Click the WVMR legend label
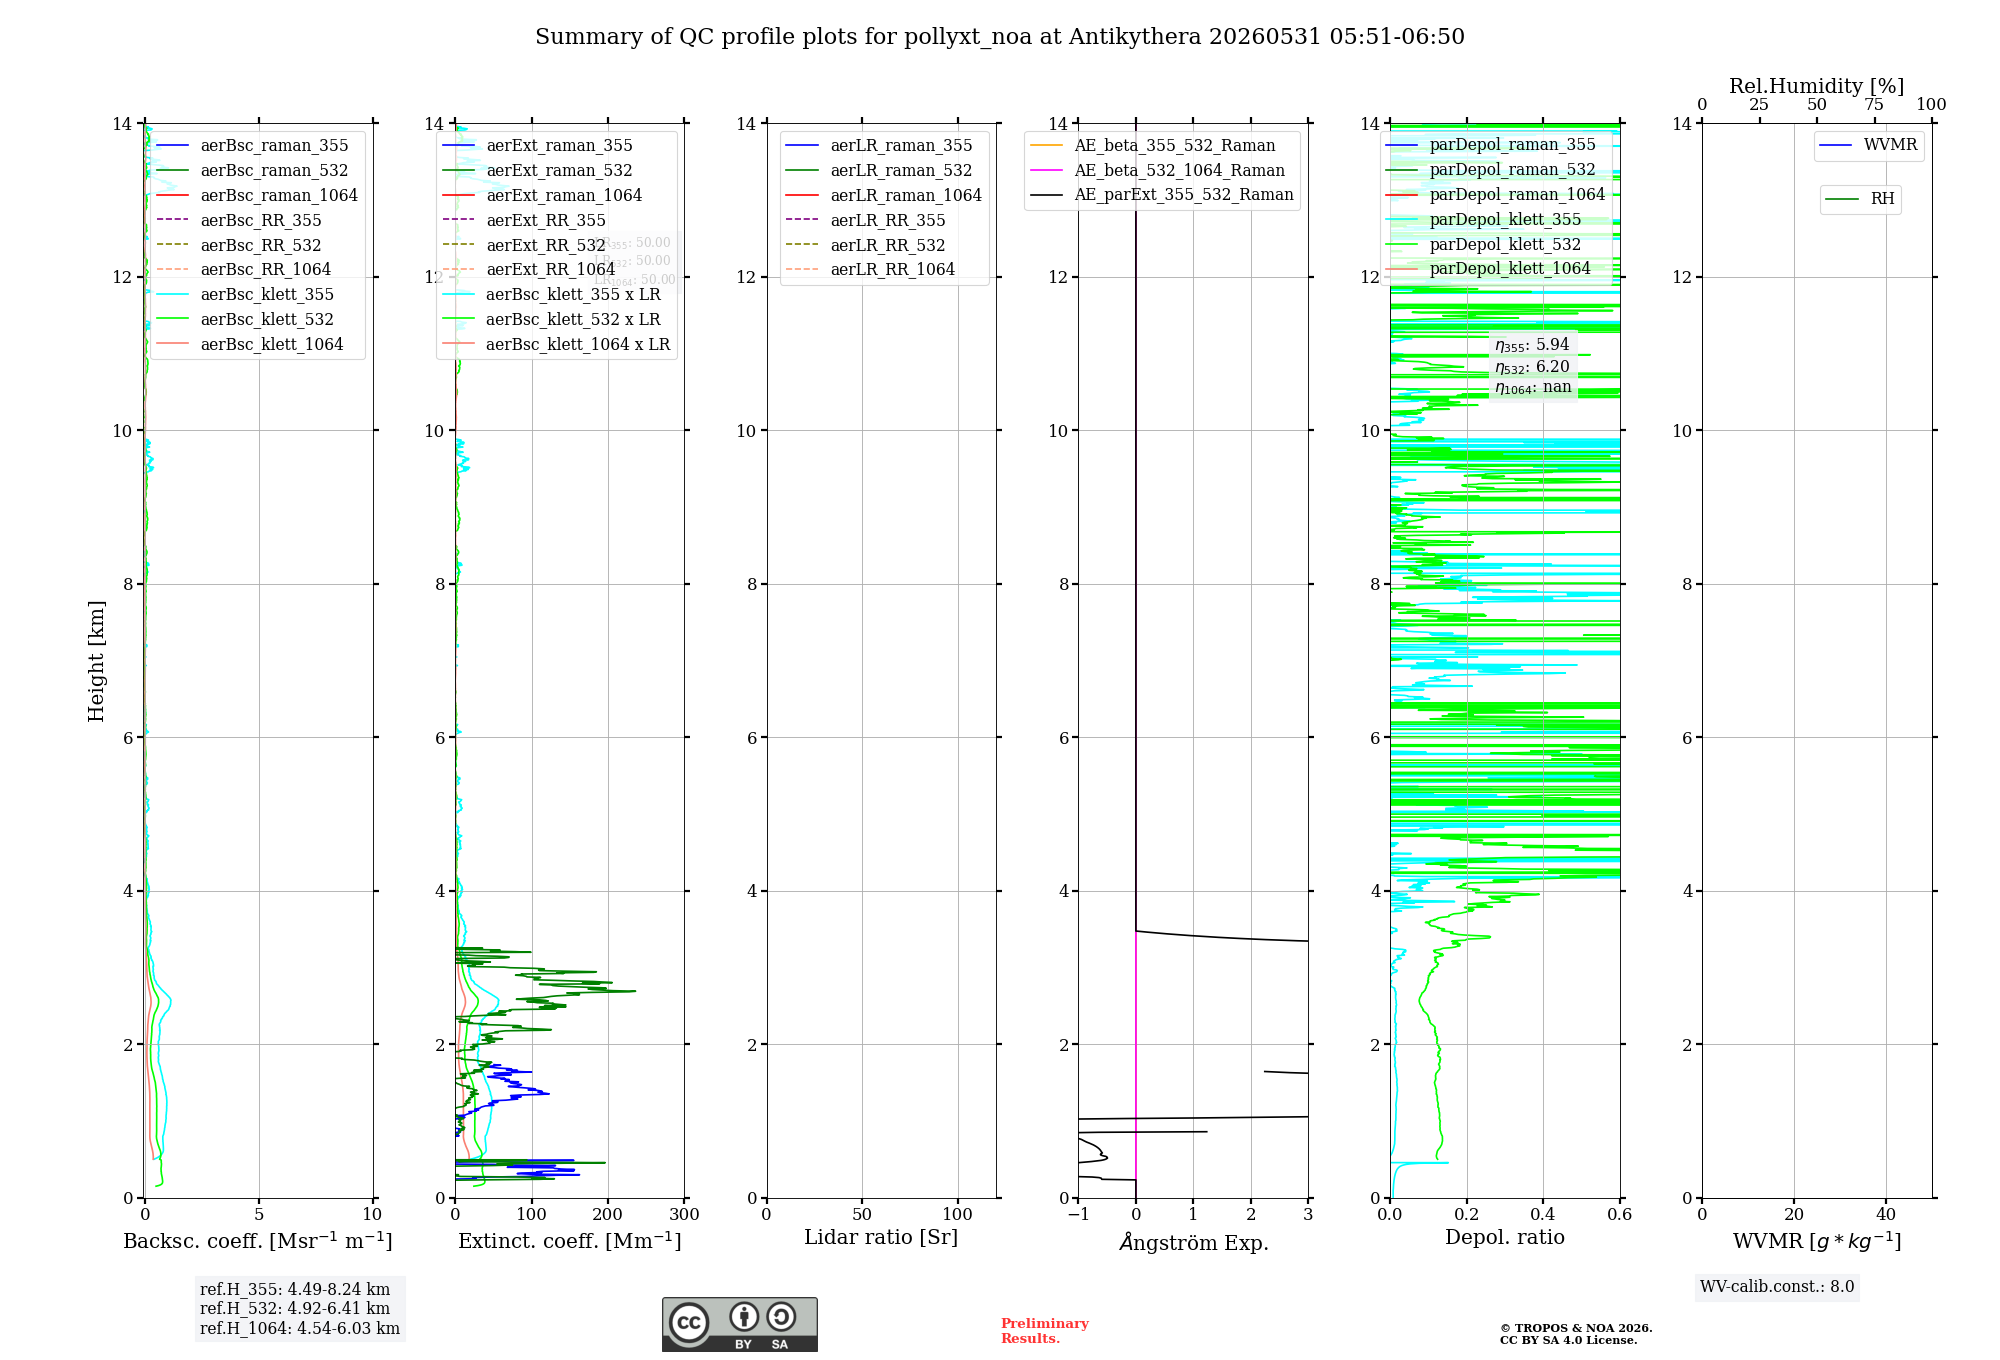This screenshot has width=2000, height=1360. tap(1890, 145)
